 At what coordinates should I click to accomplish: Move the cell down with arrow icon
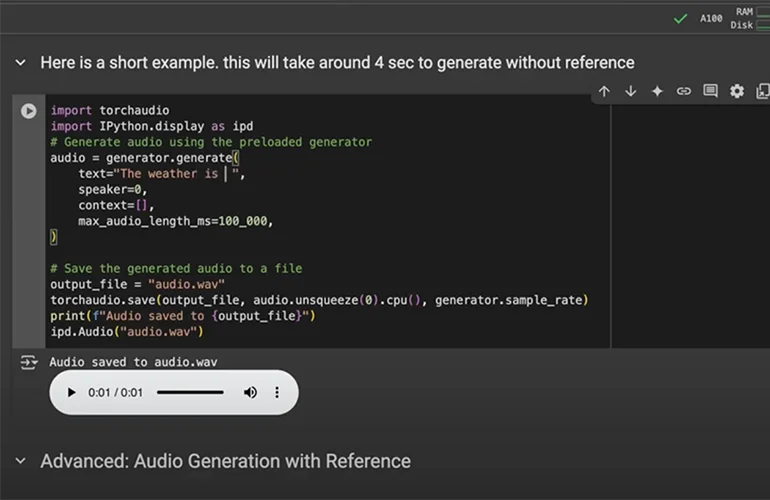[x=631, y=91]
